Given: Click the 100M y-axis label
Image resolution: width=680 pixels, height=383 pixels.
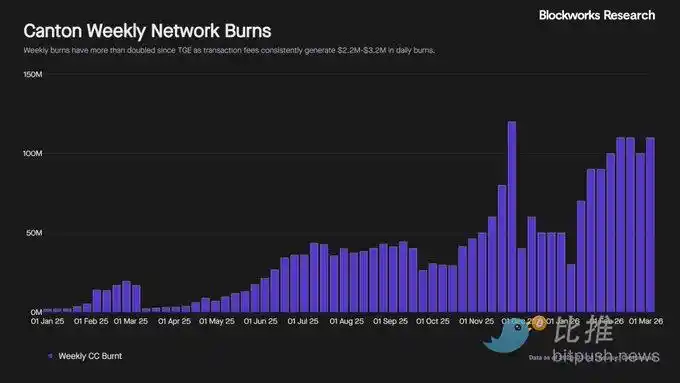Looking at the screenshot, I should click(33, 154).
